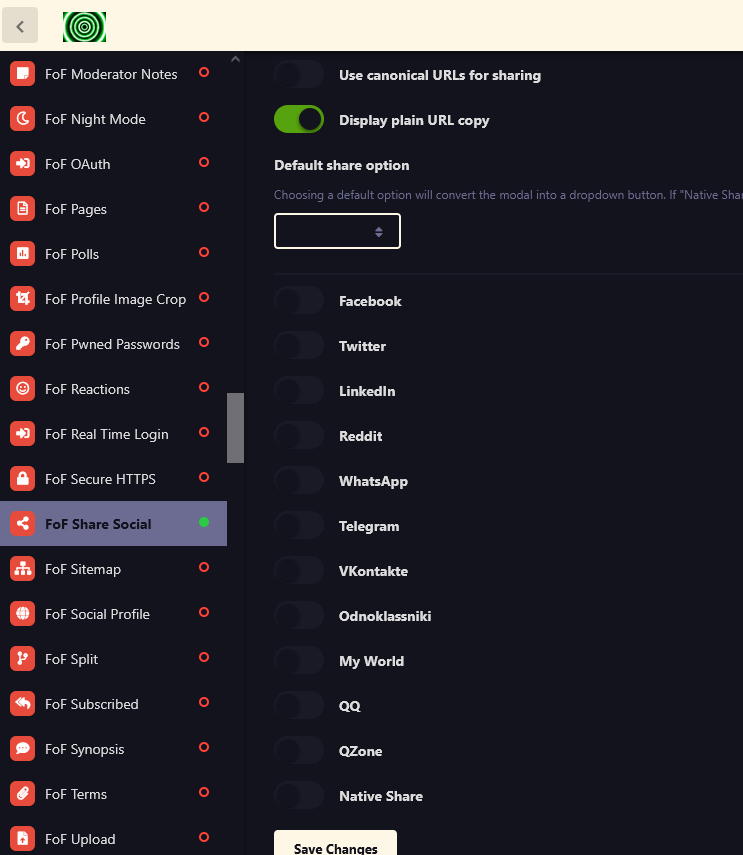
Task: Click the FoF Polls chart icon
Action: click(22, 254)
